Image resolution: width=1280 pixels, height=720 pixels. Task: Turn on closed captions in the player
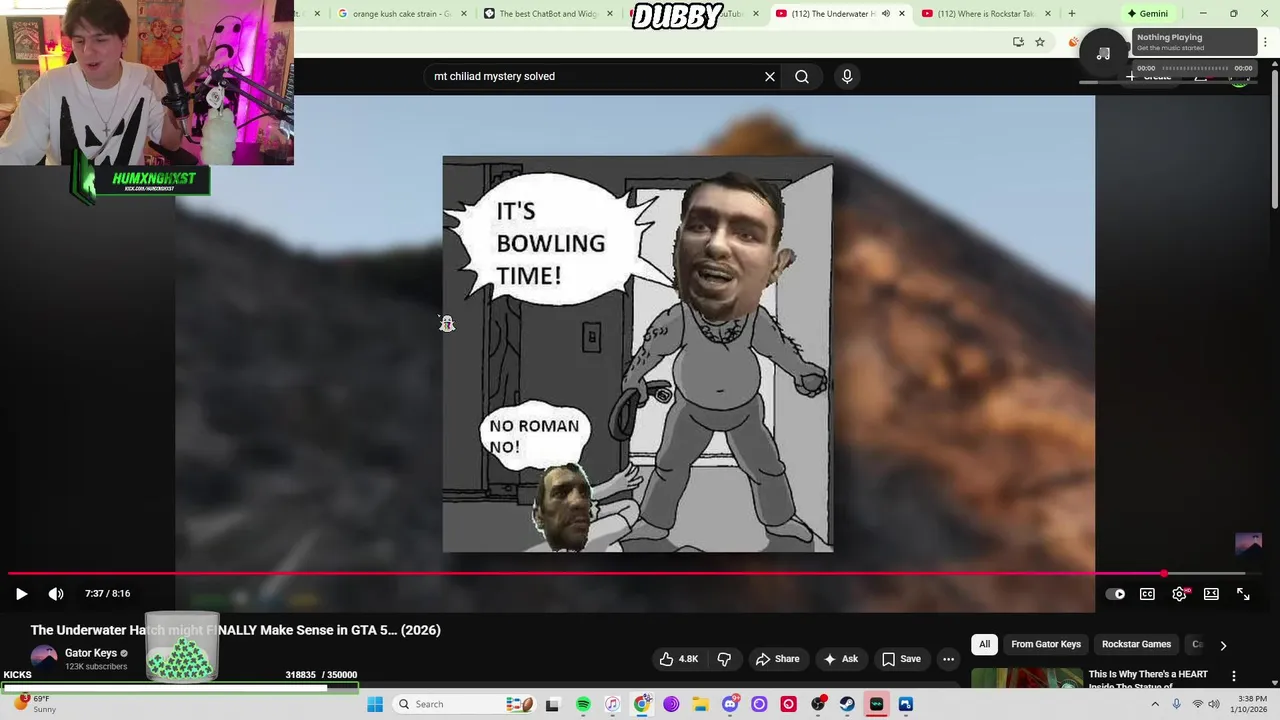point(1147,594)
